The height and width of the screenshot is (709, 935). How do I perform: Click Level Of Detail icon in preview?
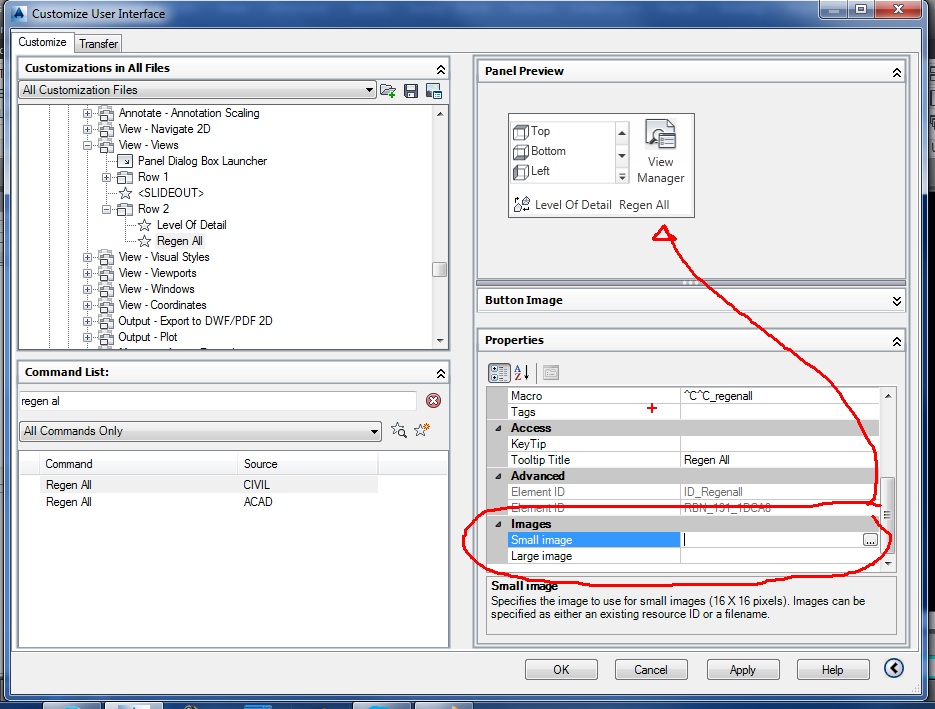522,205
